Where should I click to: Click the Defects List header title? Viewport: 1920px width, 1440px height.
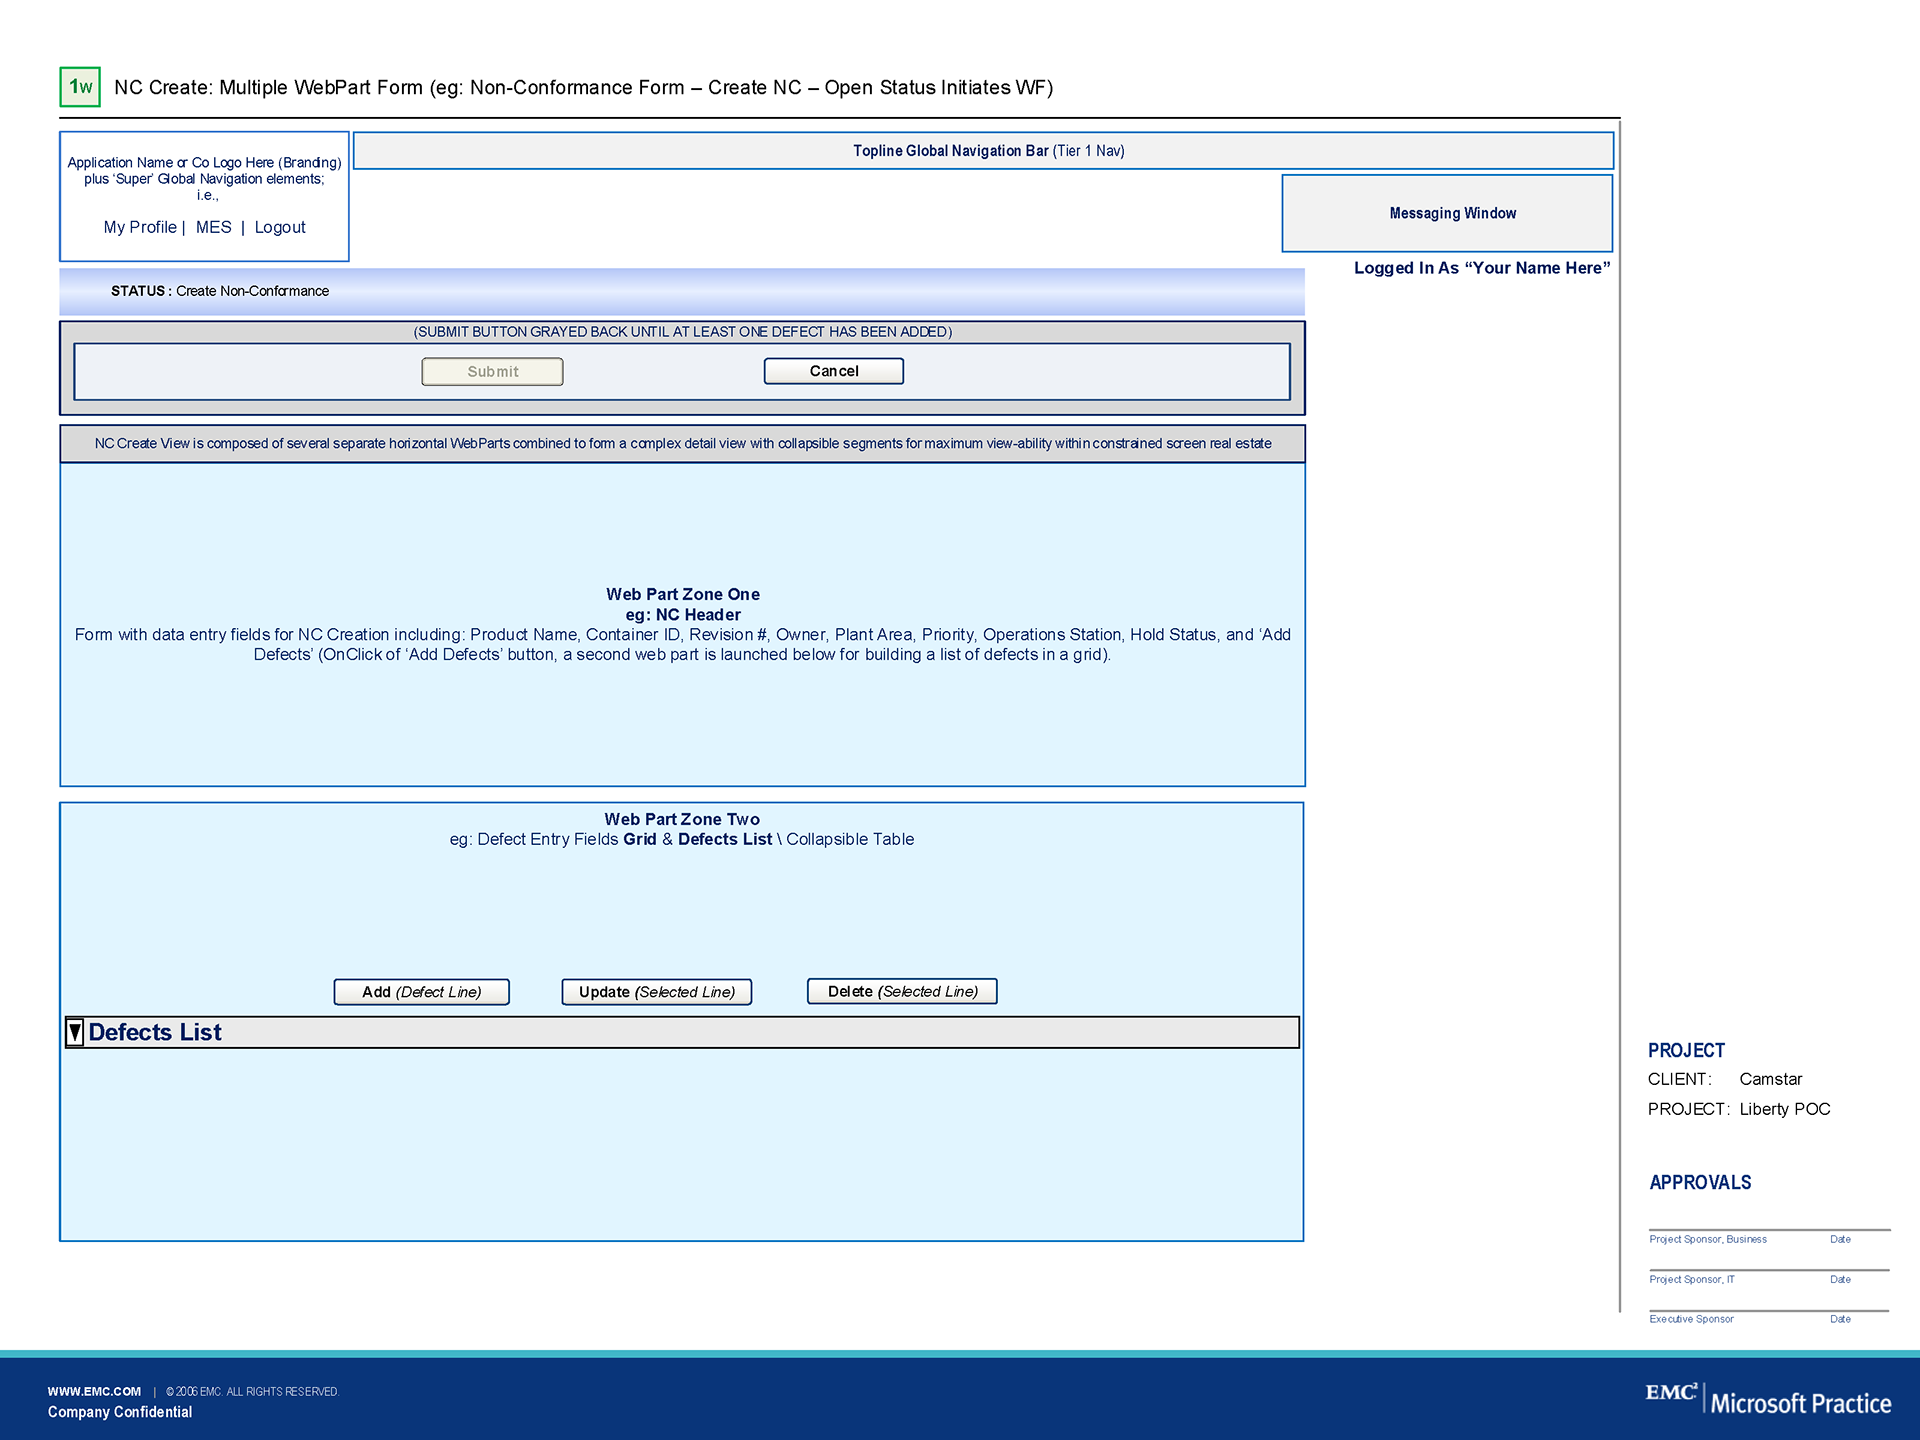155,1032
